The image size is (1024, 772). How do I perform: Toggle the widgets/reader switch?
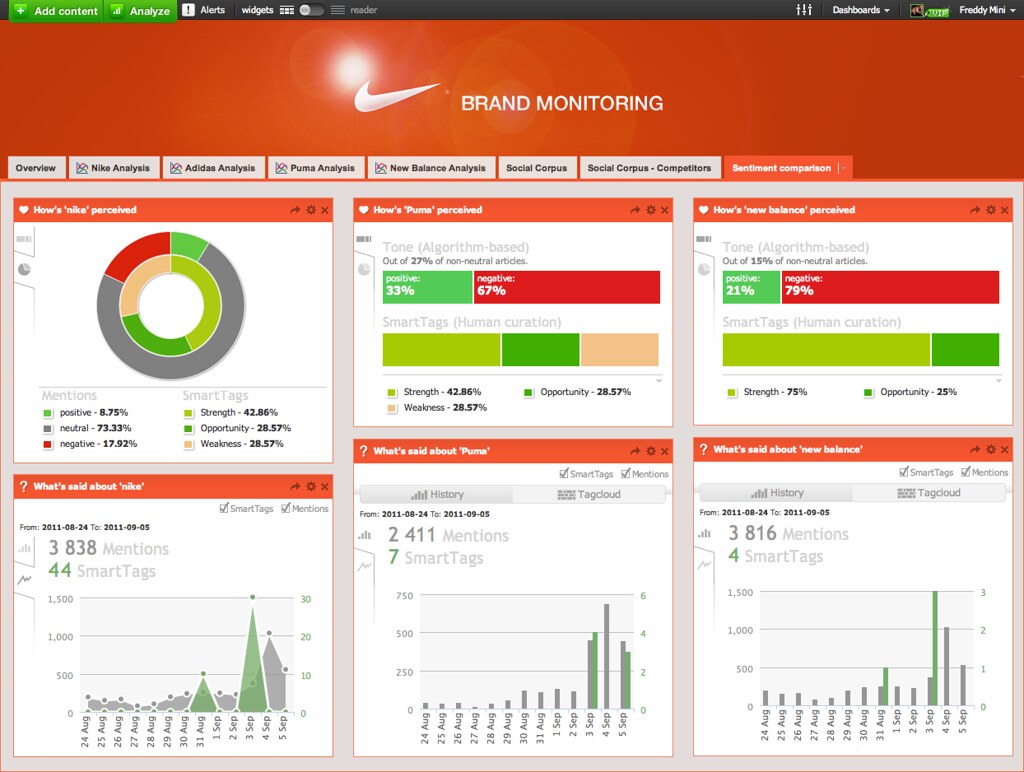click(311, 10)
